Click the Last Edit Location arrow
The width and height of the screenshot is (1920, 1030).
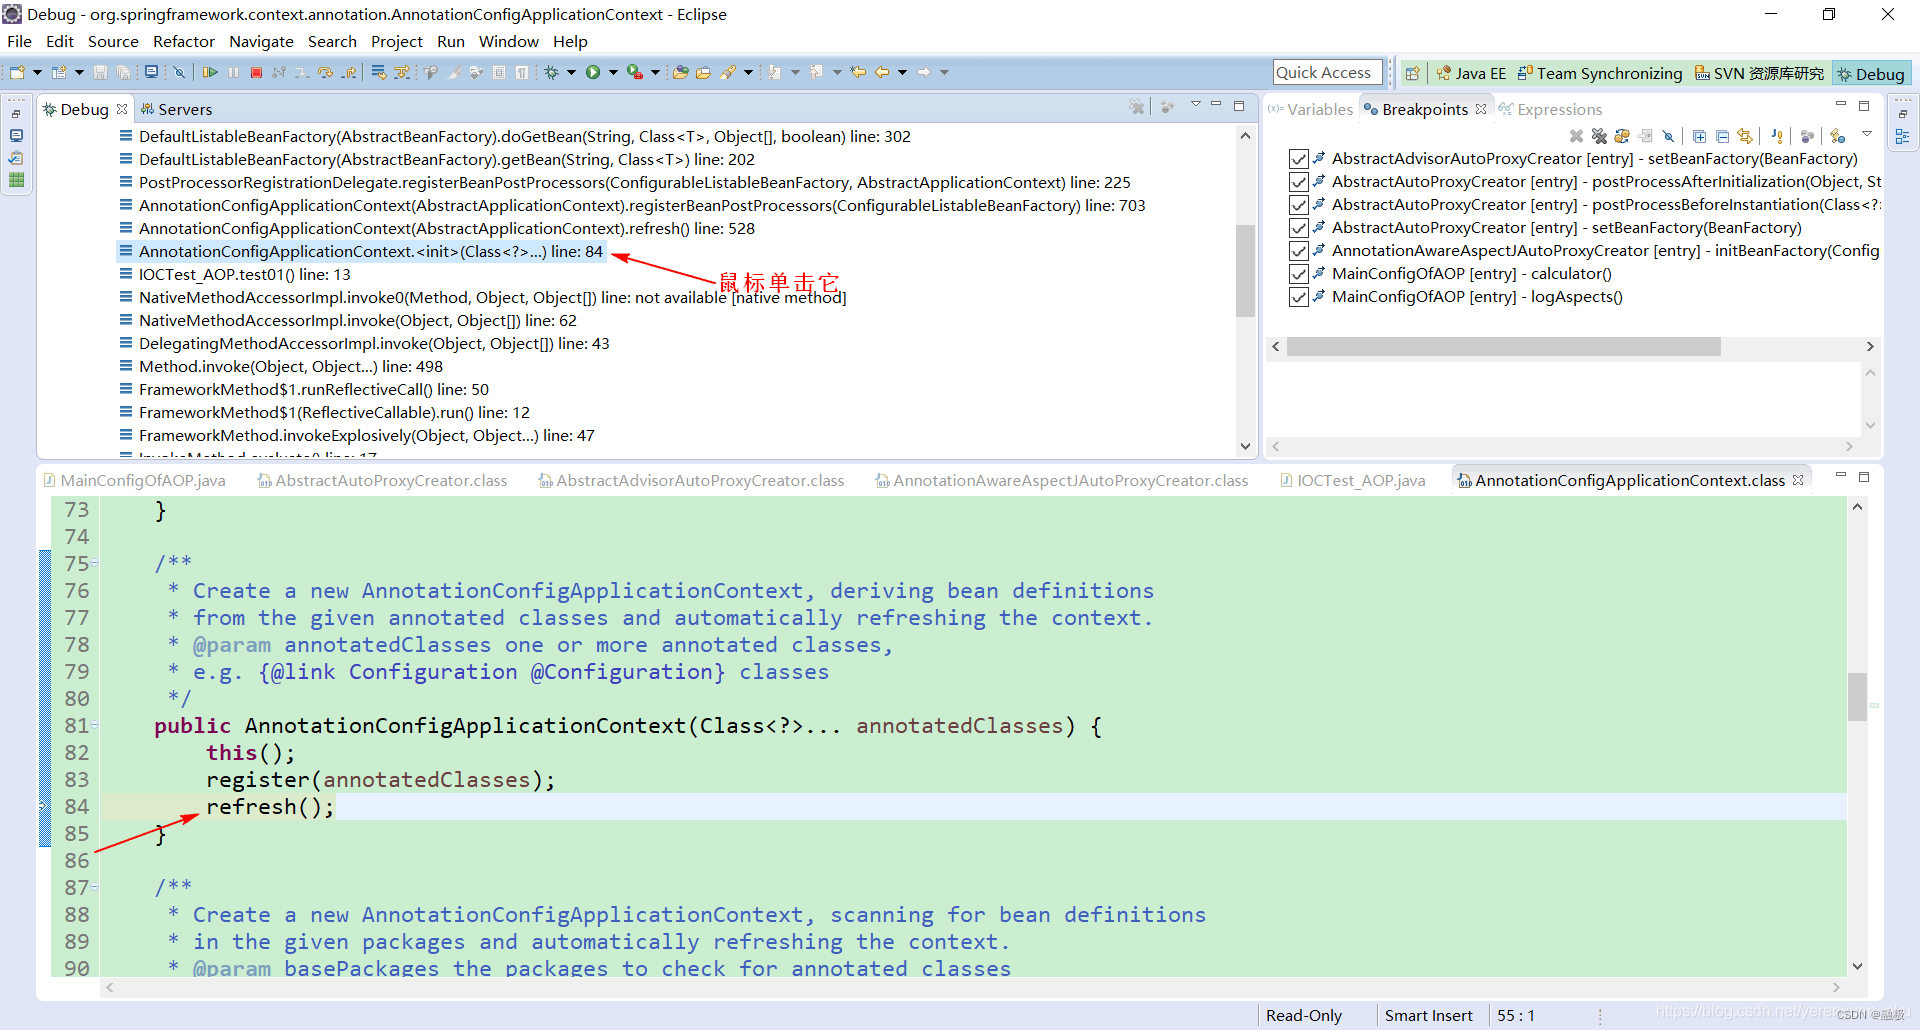[x=858, y=72]
